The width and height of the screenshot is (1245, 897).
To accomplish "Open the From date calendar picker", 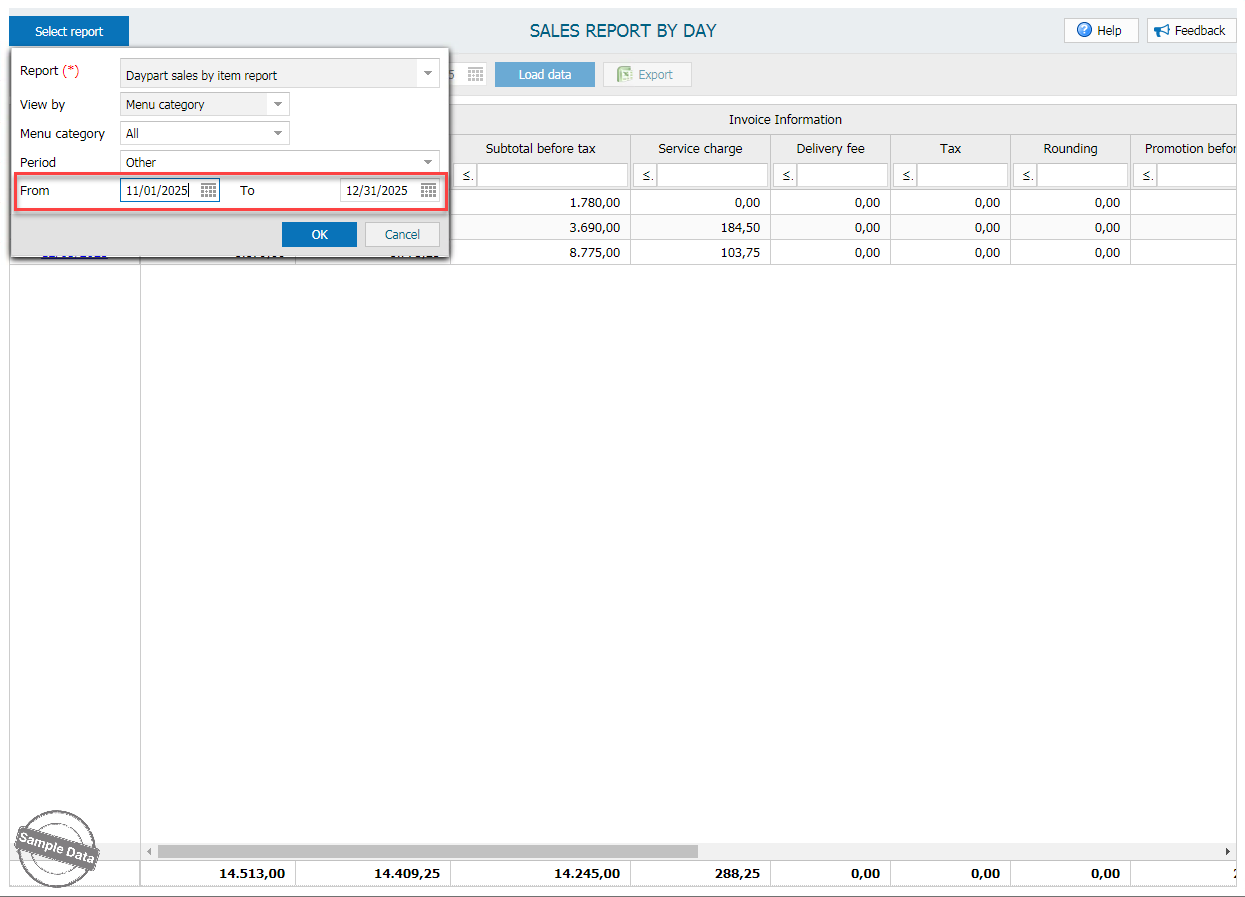I will pyautogui.click(x=208, y=190).
